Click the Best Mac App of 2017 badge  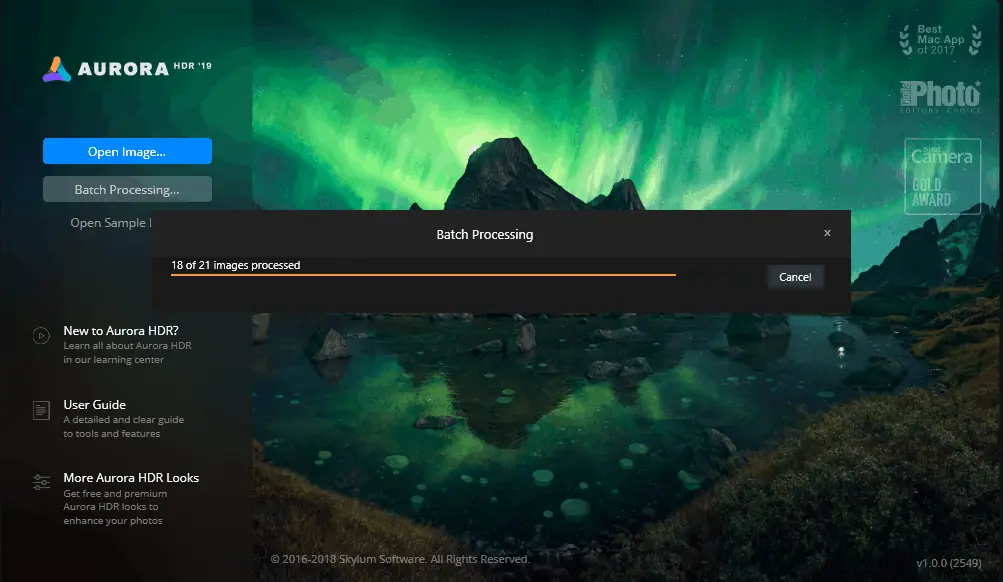940,40
